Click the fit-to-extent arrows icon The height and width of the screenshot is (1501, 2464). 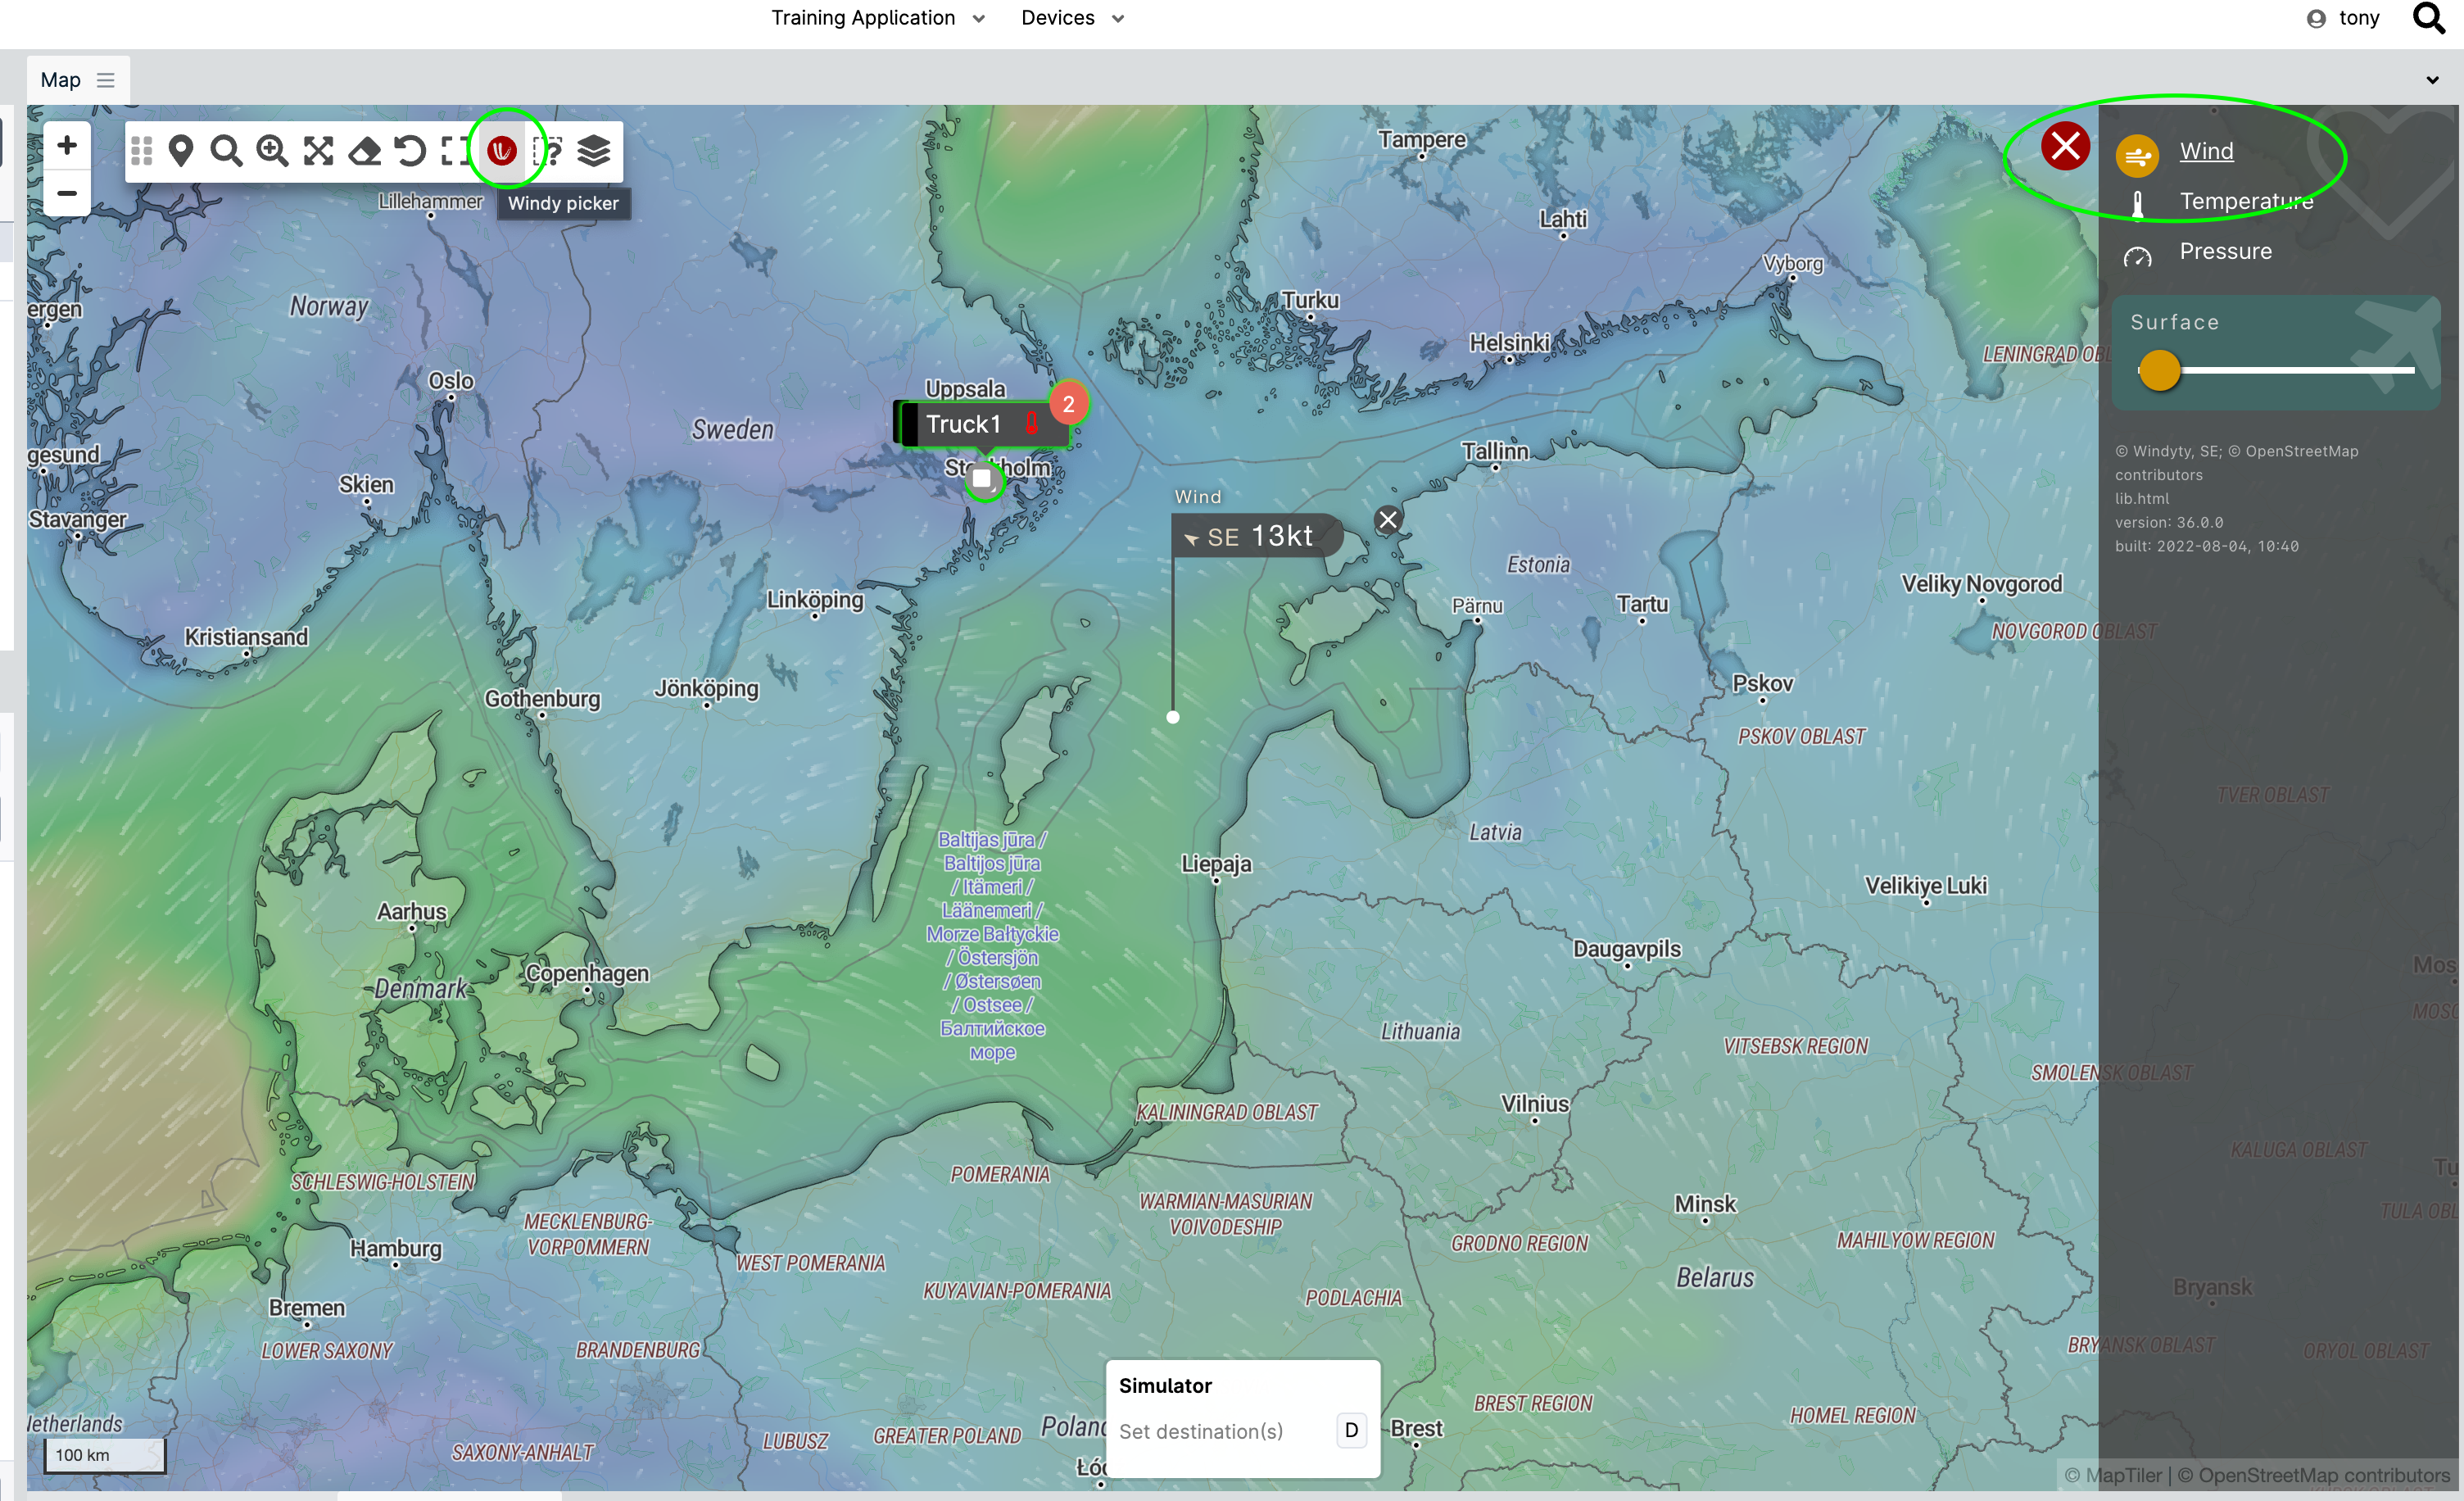[318, 151]
